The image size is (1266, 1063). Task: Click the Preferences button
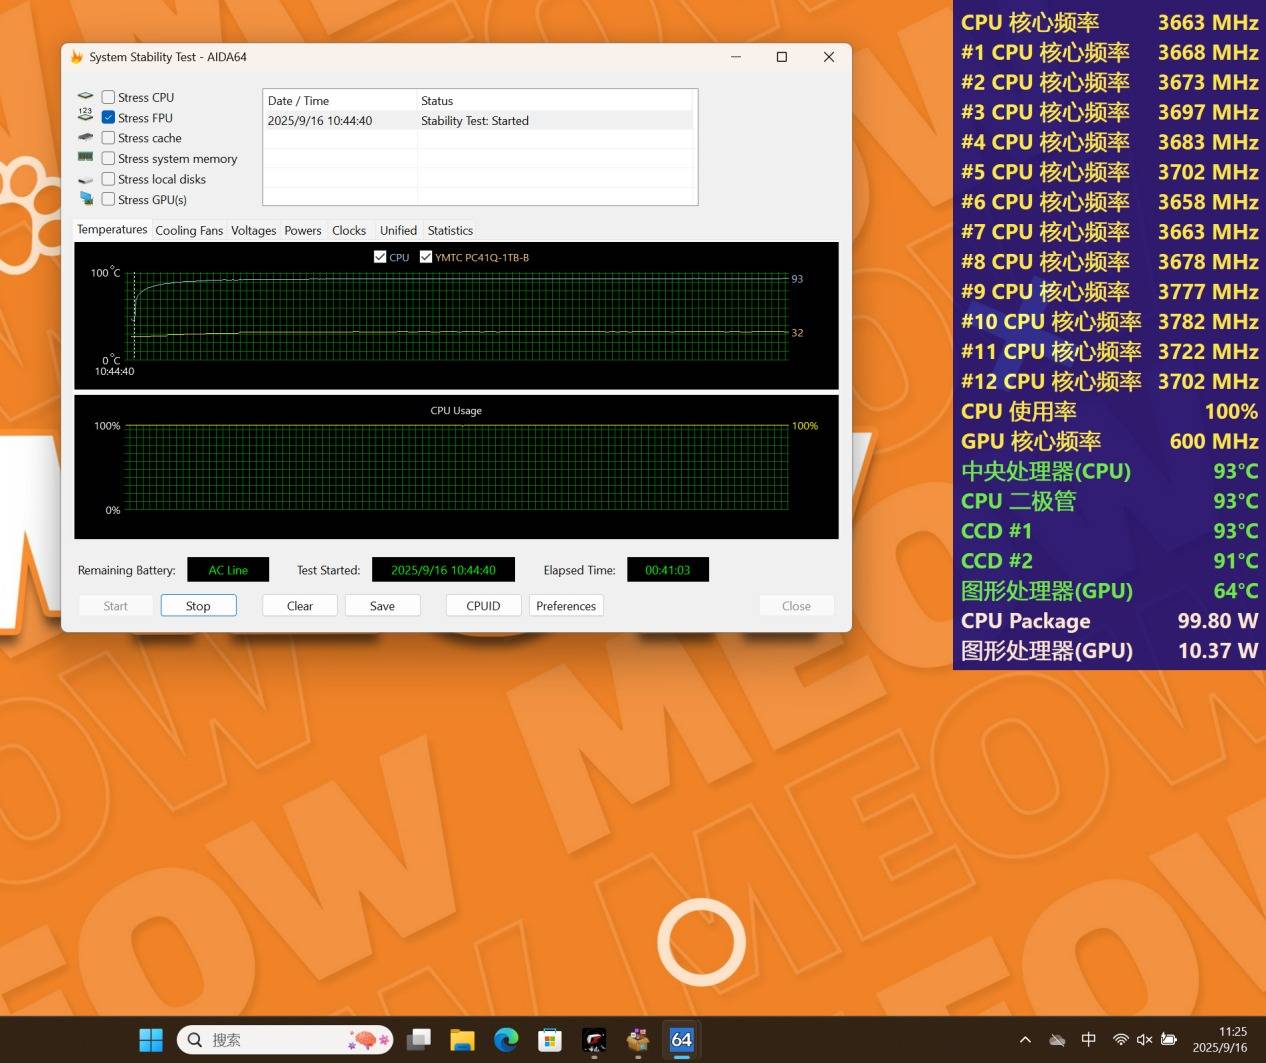click(566, 606)
